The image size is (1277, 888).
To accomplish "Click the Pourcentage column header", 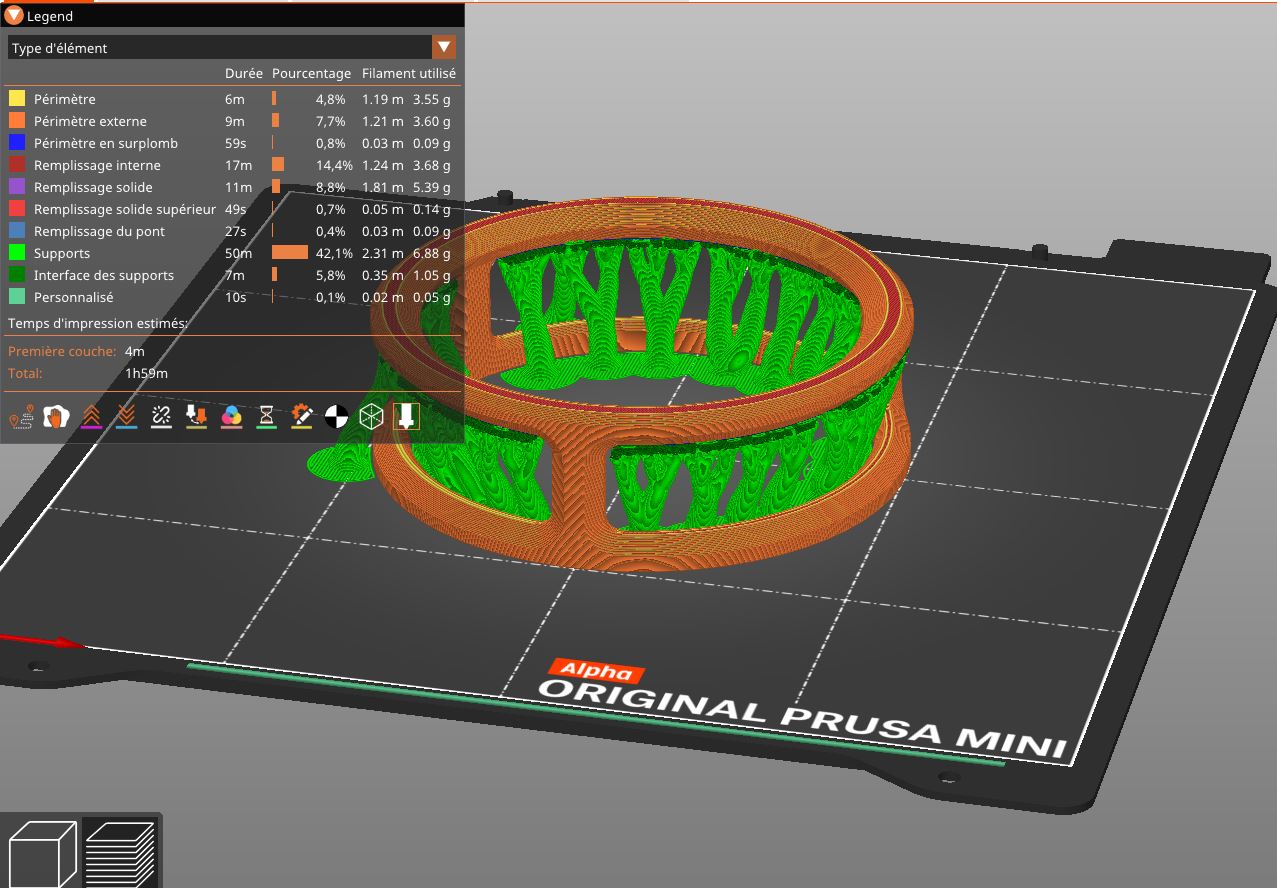I will [312, 73].
